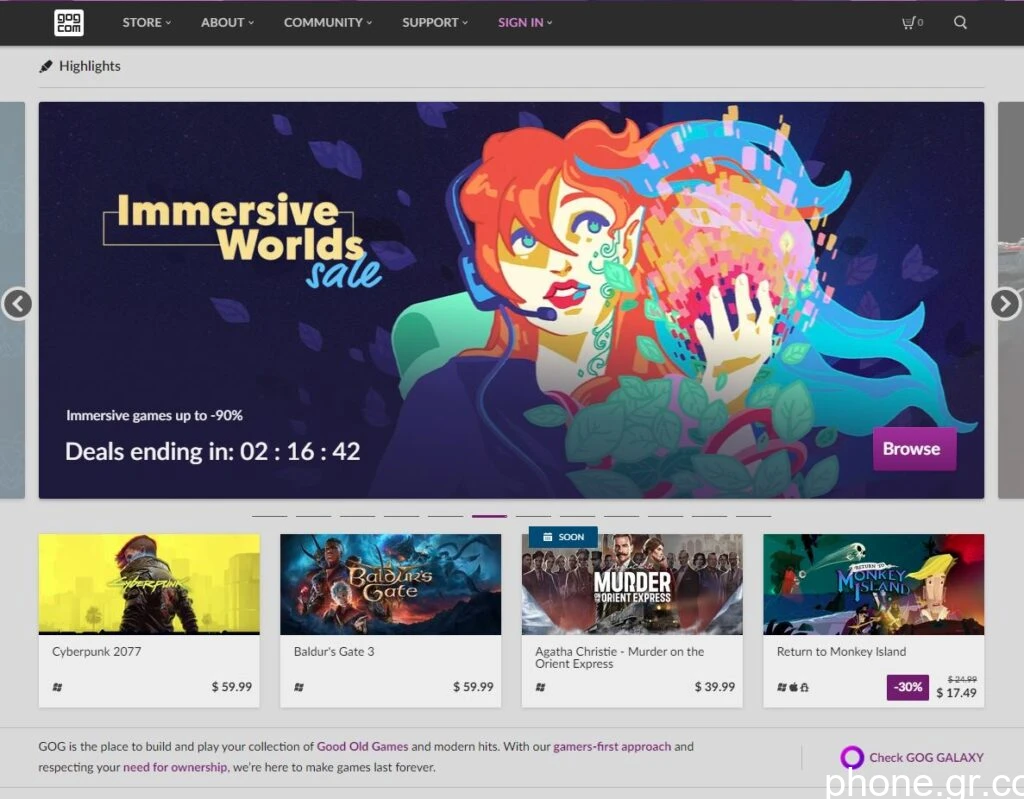This screenshot has width=1024, height=799.
Task: Open the Baldur's Gate 3 cover image
Action: pos(391,584)
